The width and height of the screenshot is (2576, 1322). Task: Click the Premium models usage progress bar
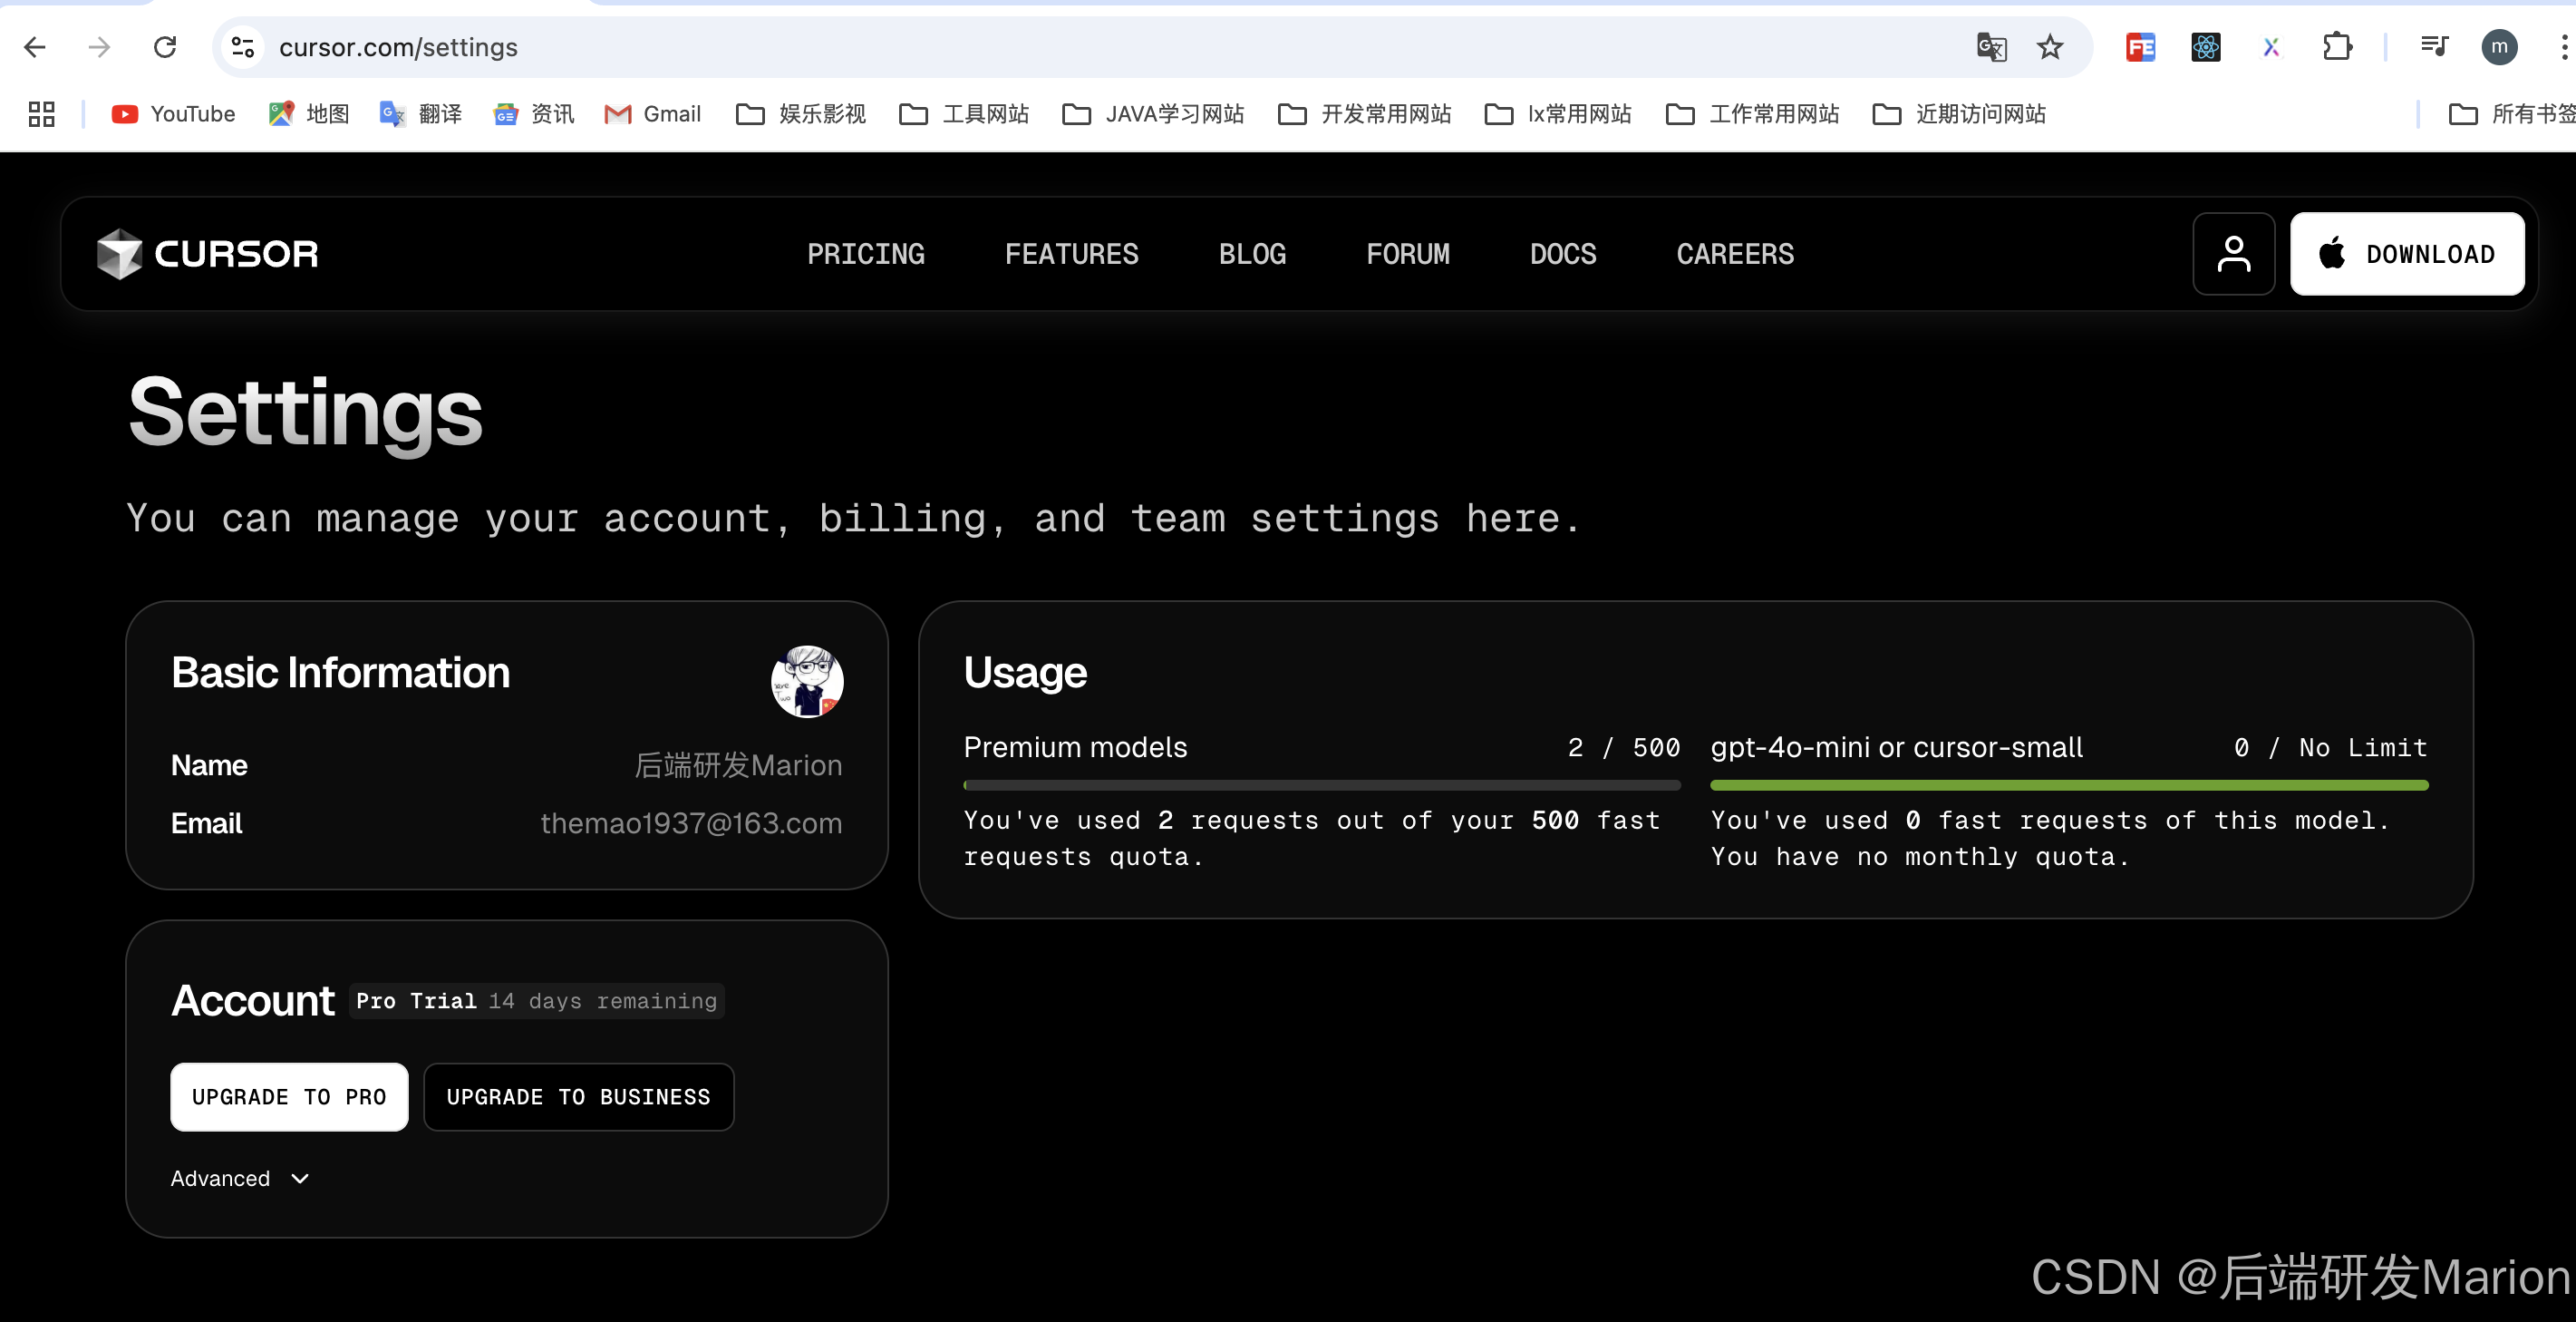1322,785
